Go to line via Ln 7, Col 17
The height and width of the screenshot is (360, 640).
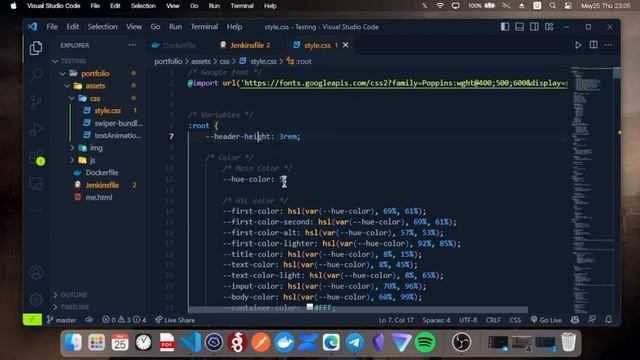tap(396, 320)
